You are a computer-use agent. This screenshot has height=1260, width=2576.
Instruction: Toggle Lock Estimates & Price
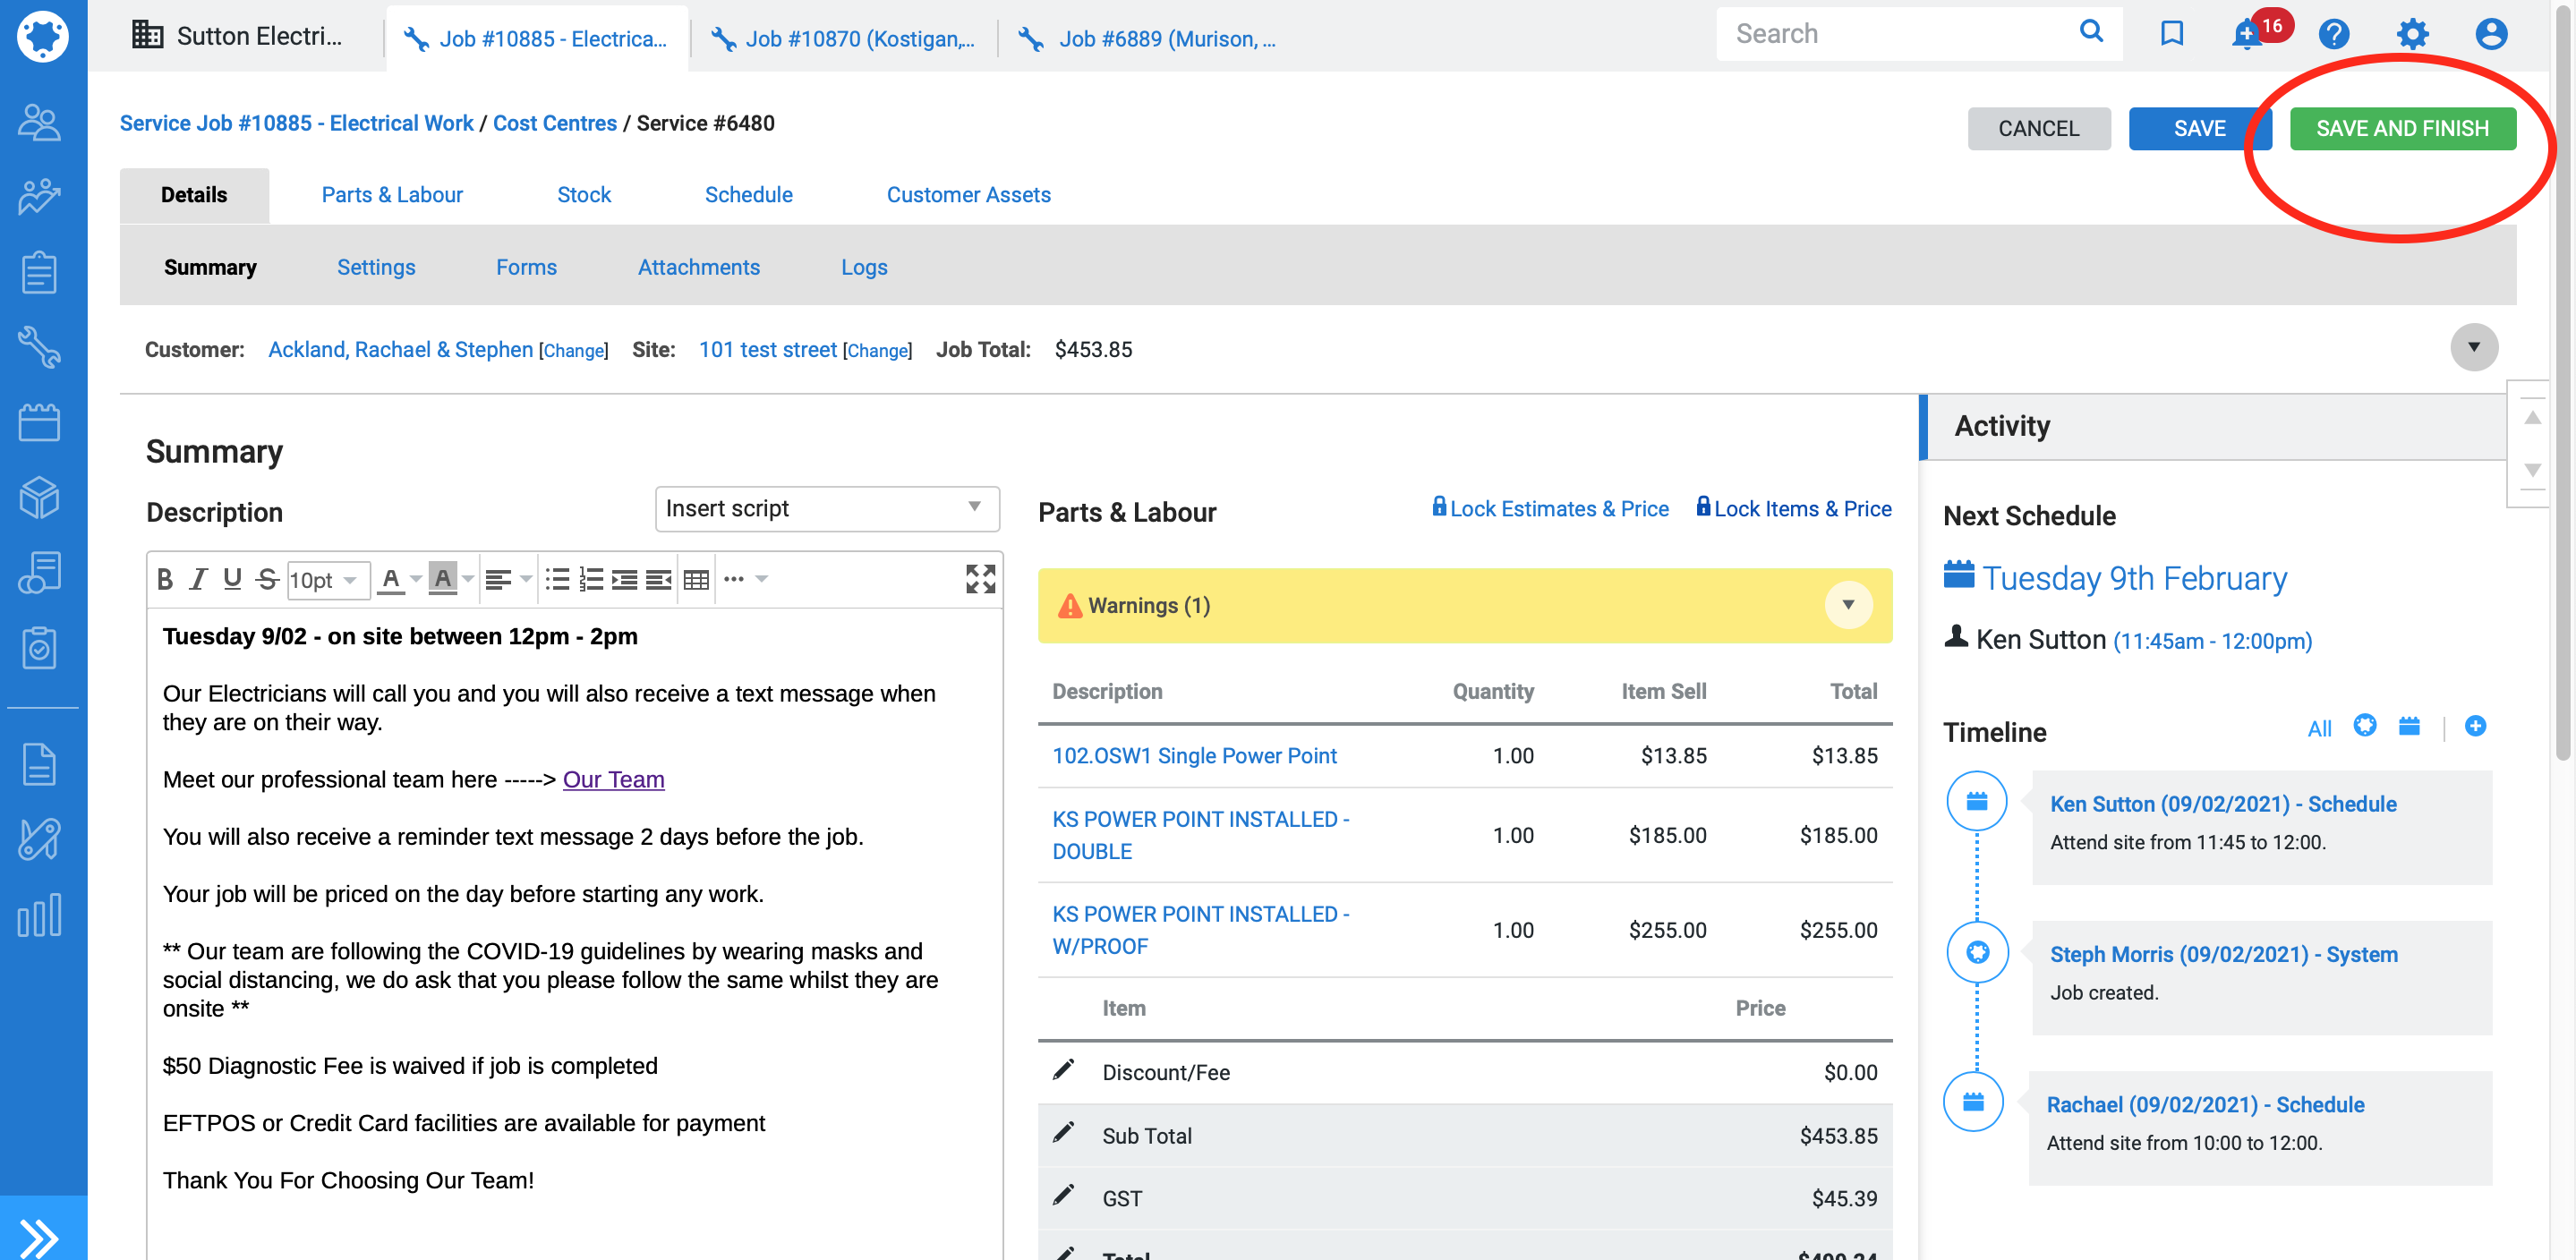click(x=1550, y=508)
